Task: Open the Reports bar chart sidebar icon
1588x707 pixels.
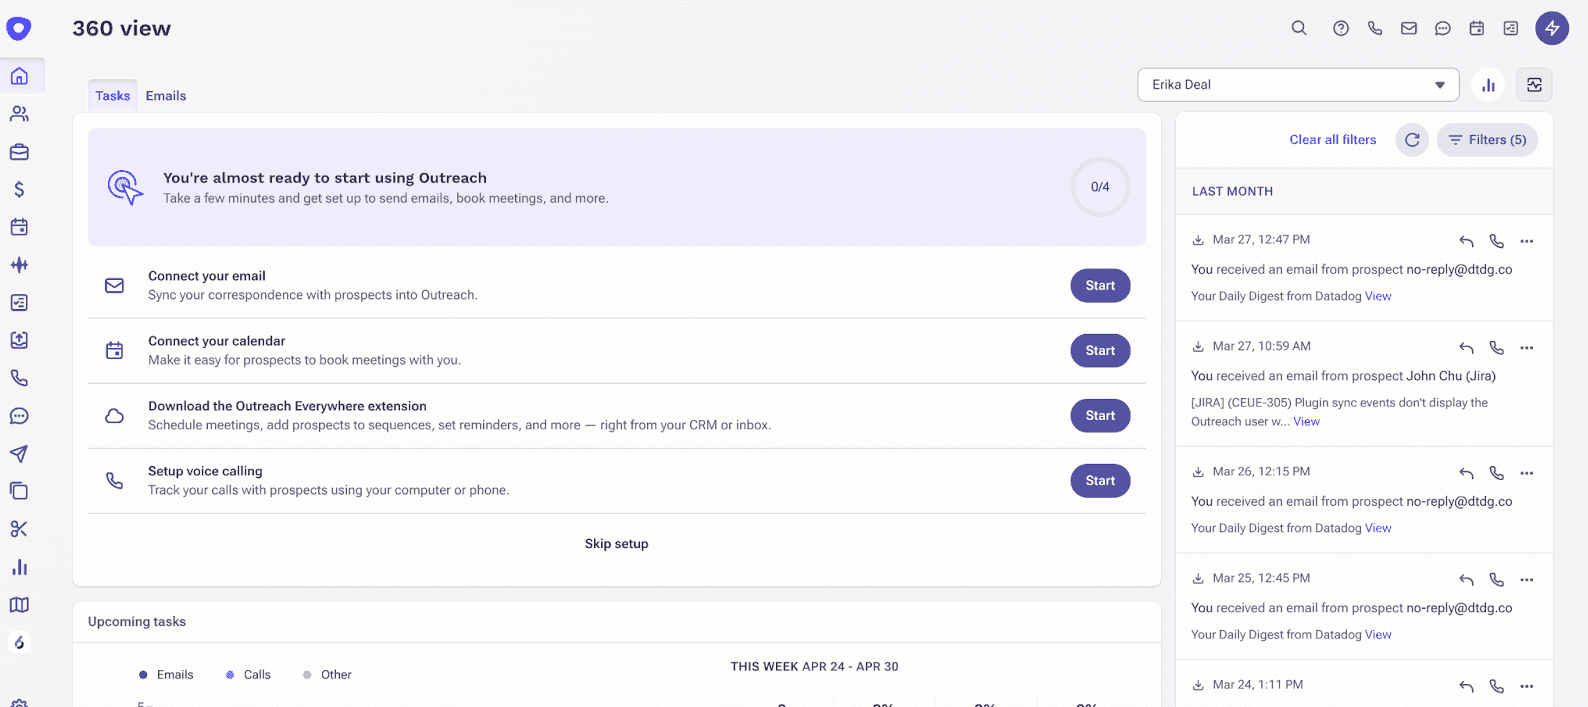Action: (x=18, y=567)
